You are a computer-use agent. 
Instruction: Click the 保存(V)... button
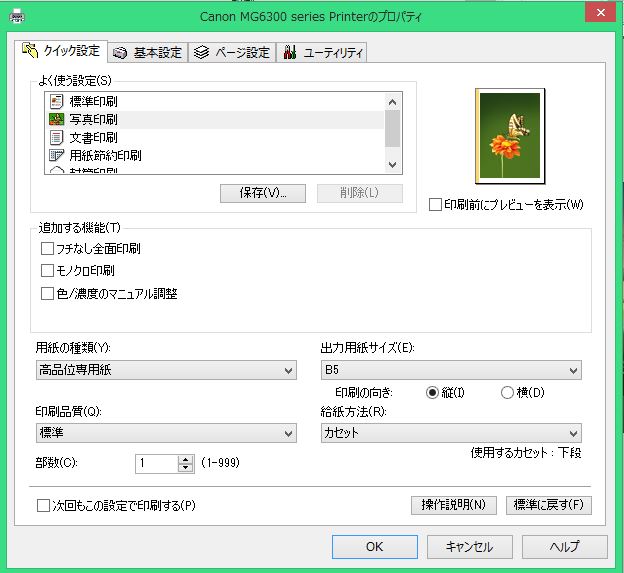(263, 193)
